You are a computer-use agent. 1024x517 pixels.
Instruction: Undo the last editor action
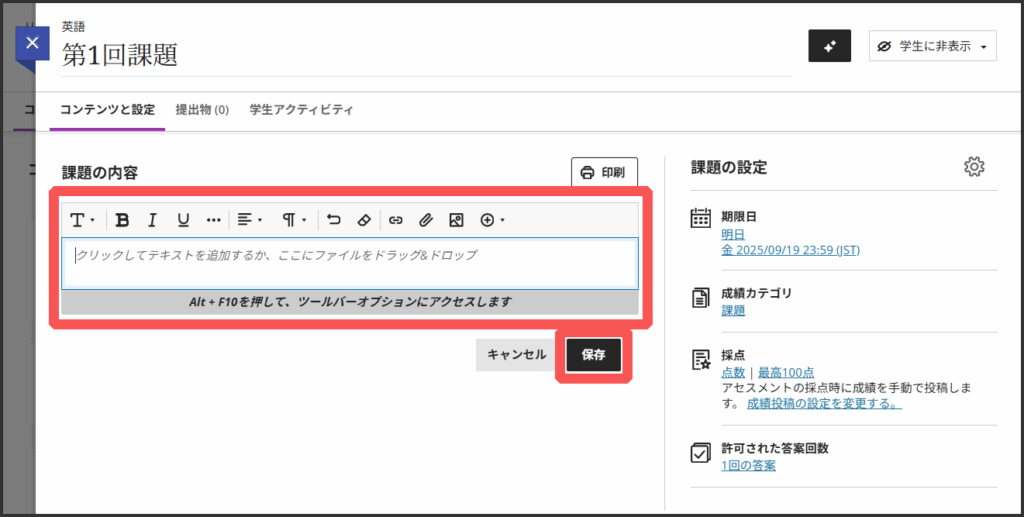334,220
